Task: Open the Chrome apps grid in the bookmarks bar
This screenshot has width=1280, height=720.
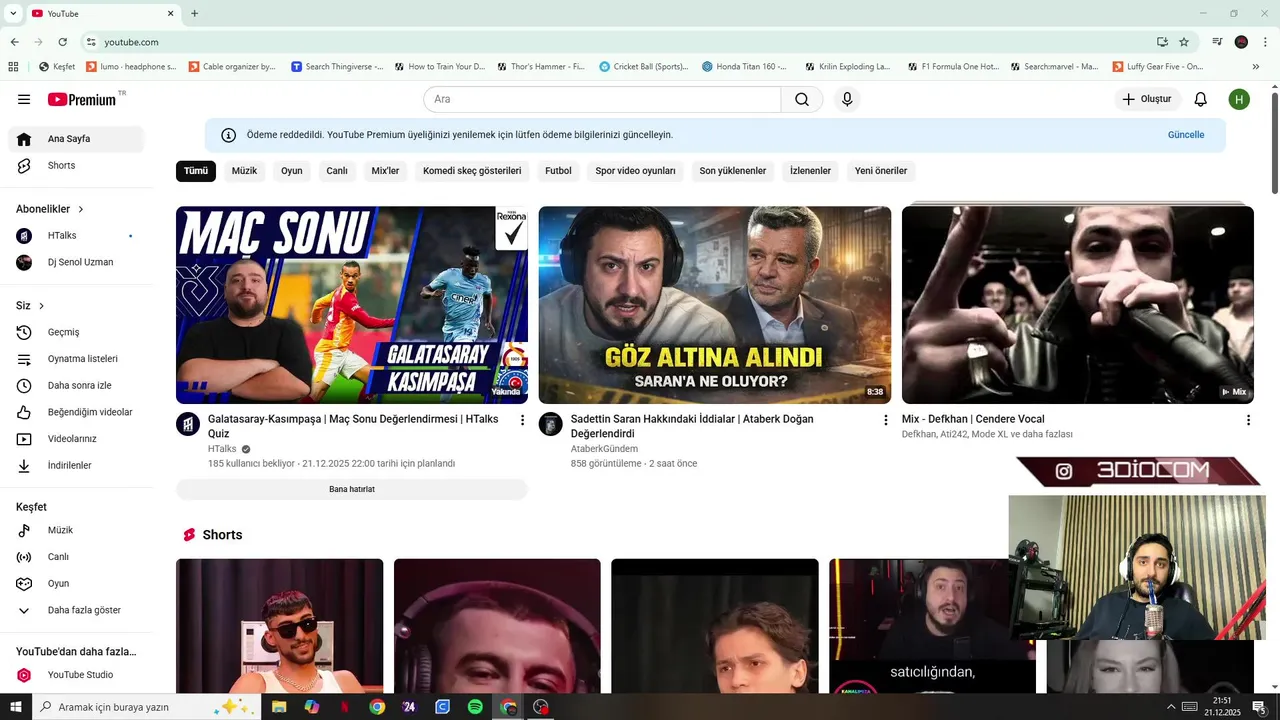Action: click(x=13, y=67)
